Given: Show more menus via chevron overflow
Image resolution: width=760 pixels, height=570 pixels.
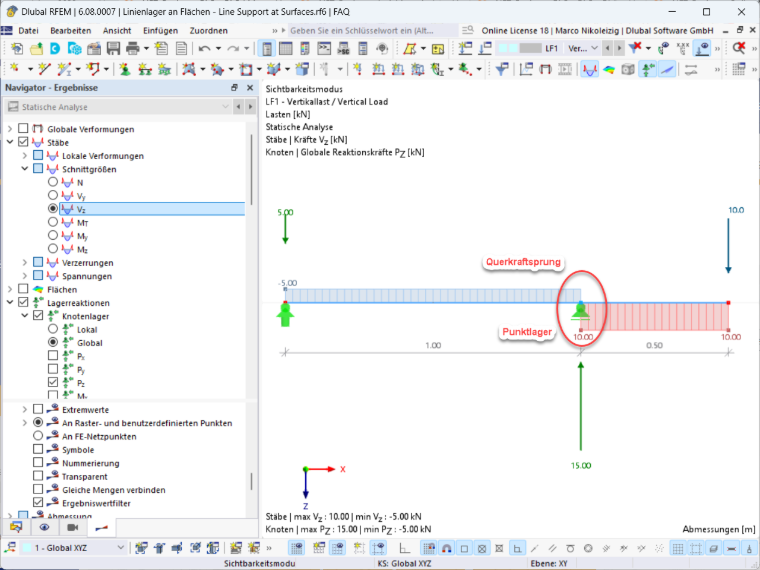Looking at the screenshot, I should point(275,31).
